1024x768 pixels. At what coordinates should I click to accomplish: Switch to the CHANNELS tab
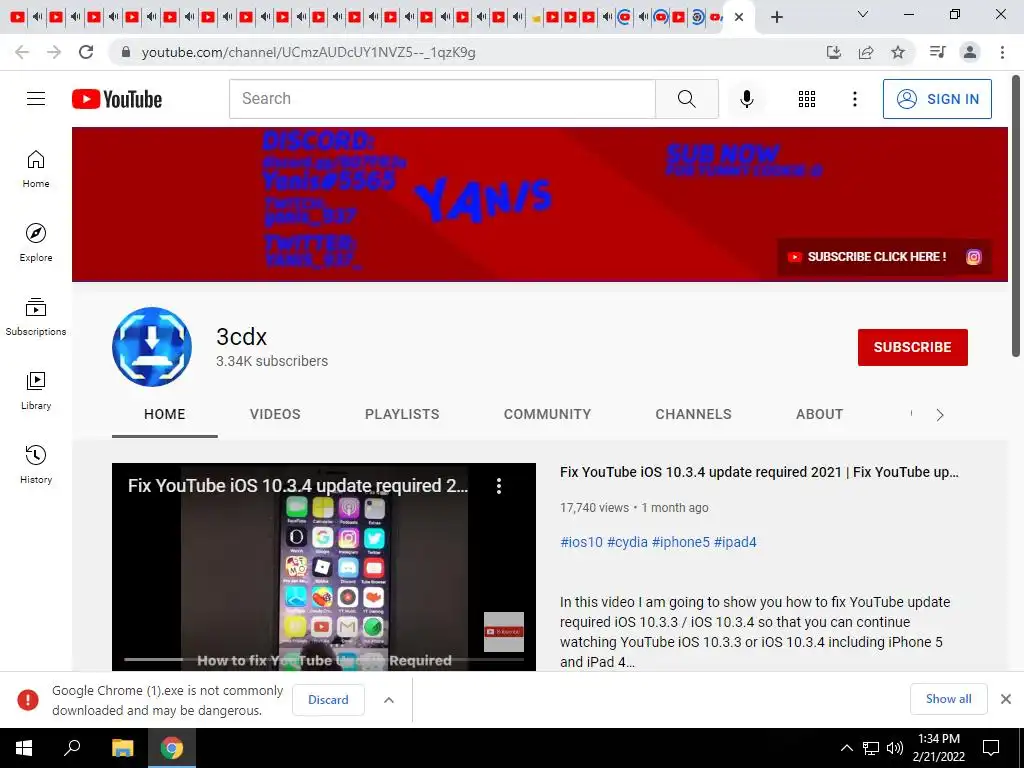[693, 415]
